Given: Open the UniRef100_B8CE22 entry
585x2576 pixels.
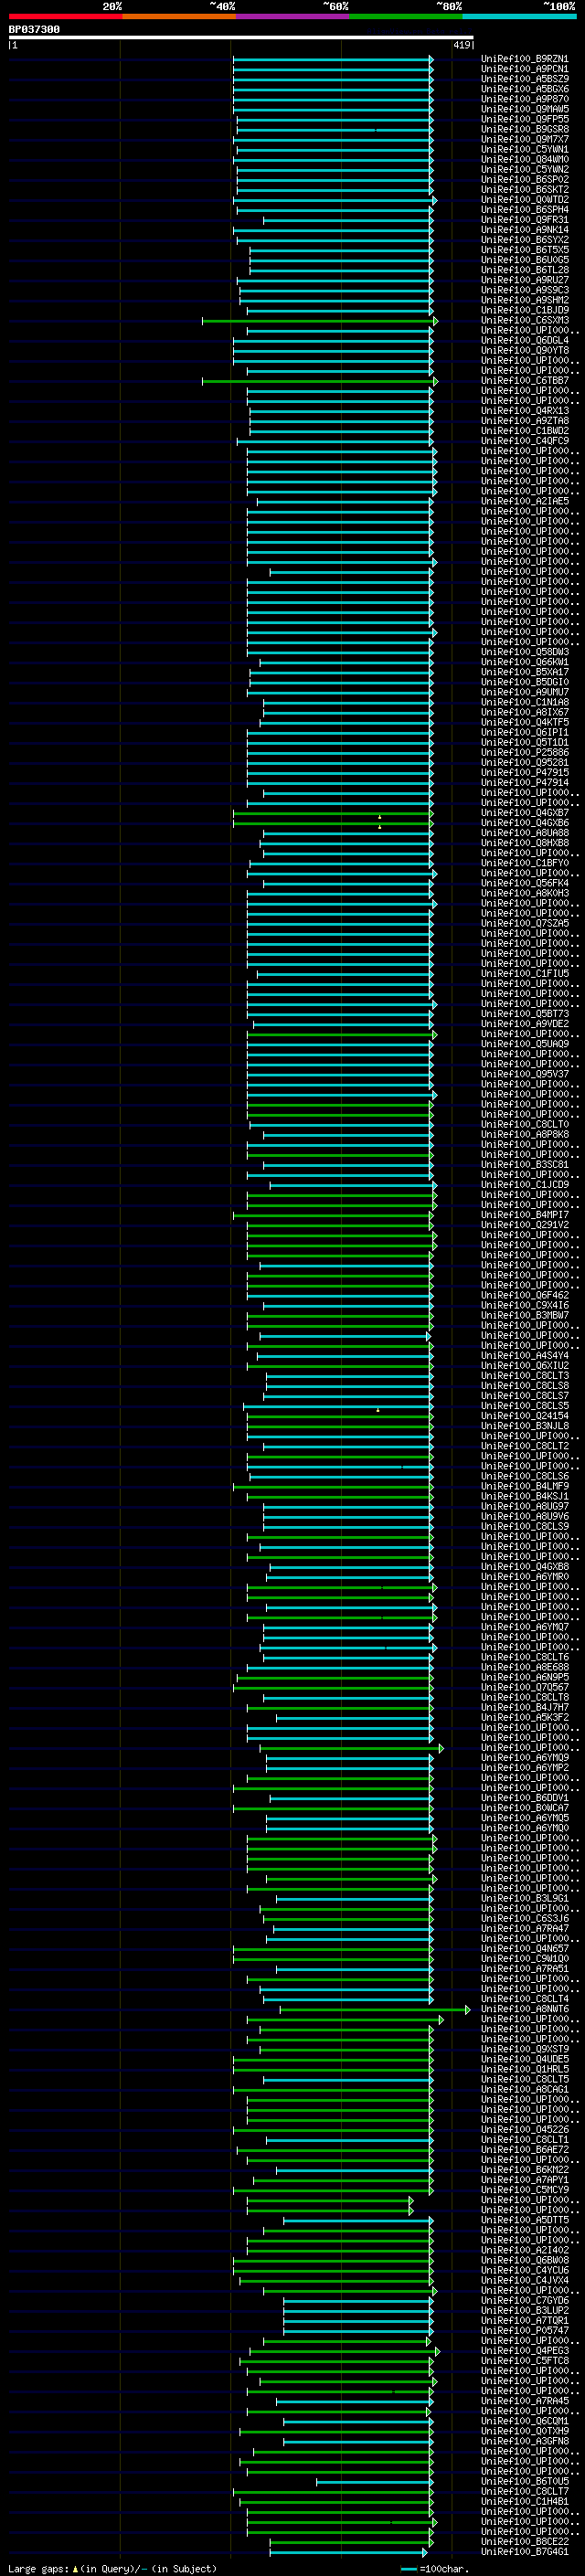Looking at the screenshot, I should tap(525, 2541).
